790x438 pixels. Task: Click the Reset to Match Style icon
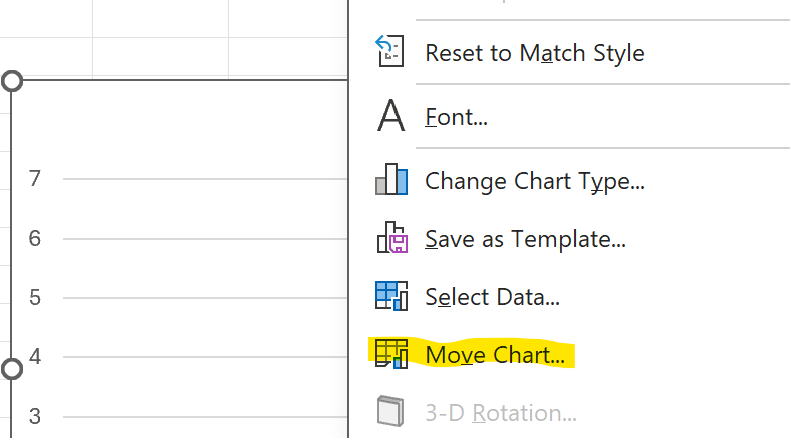tap(390, 51)
